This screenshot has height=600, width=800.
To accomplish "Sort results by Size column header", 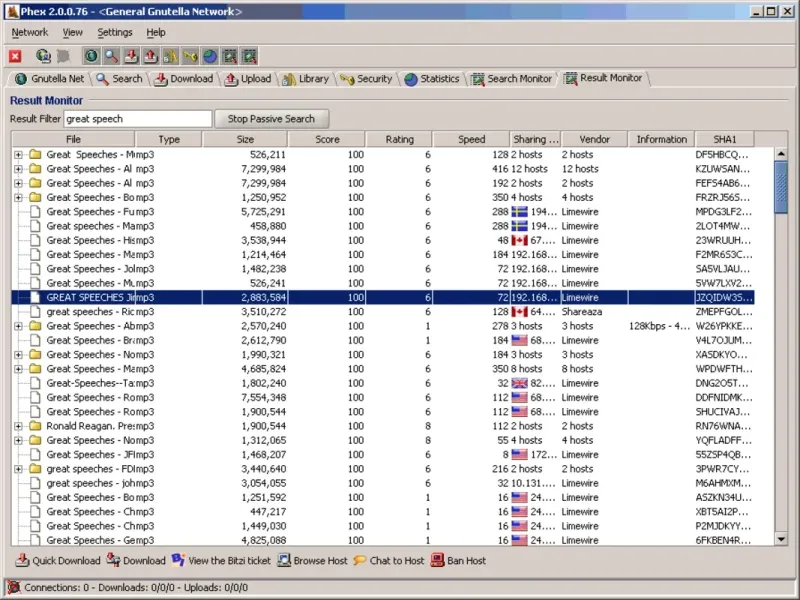I will pos(245,140).
